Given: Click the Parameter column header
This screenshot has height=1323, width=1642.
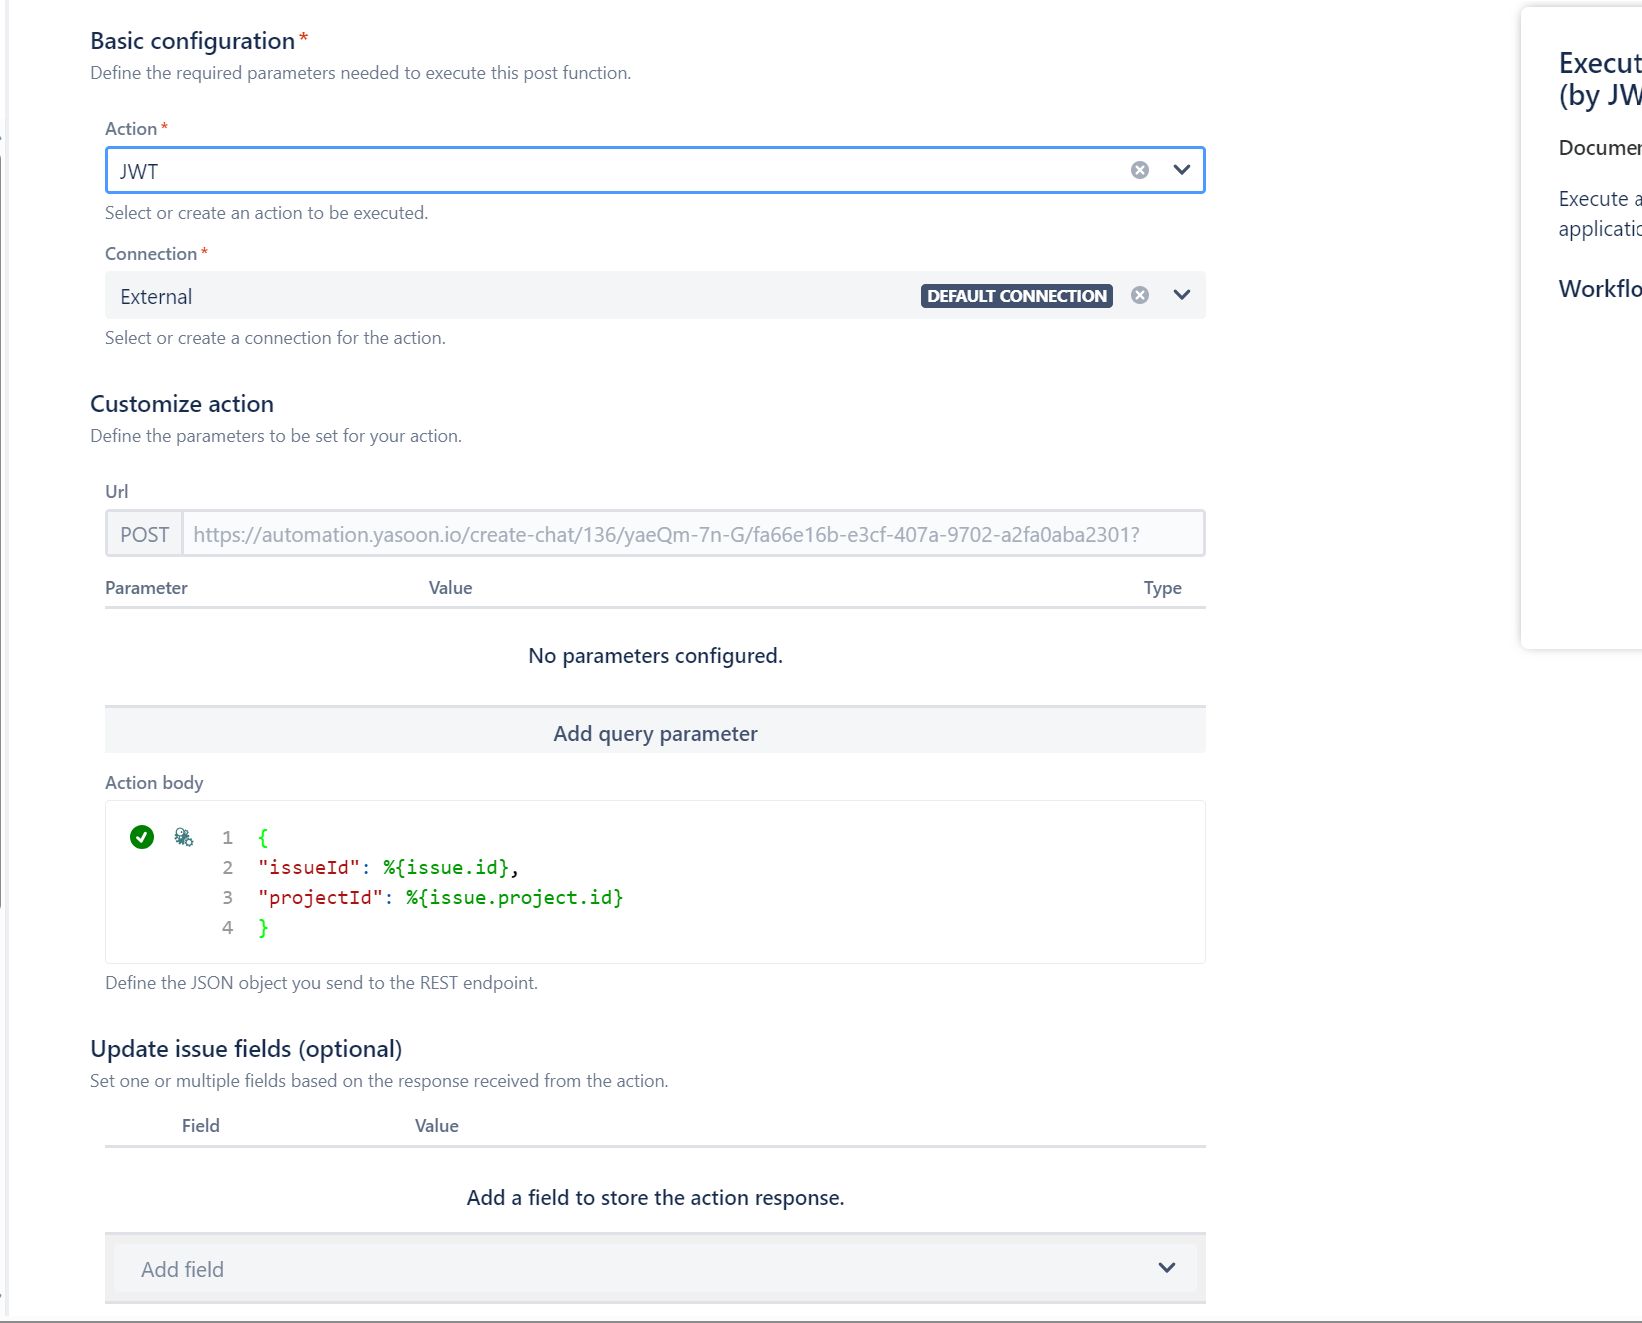Looking at the screenshot, I should pos(146,588).
